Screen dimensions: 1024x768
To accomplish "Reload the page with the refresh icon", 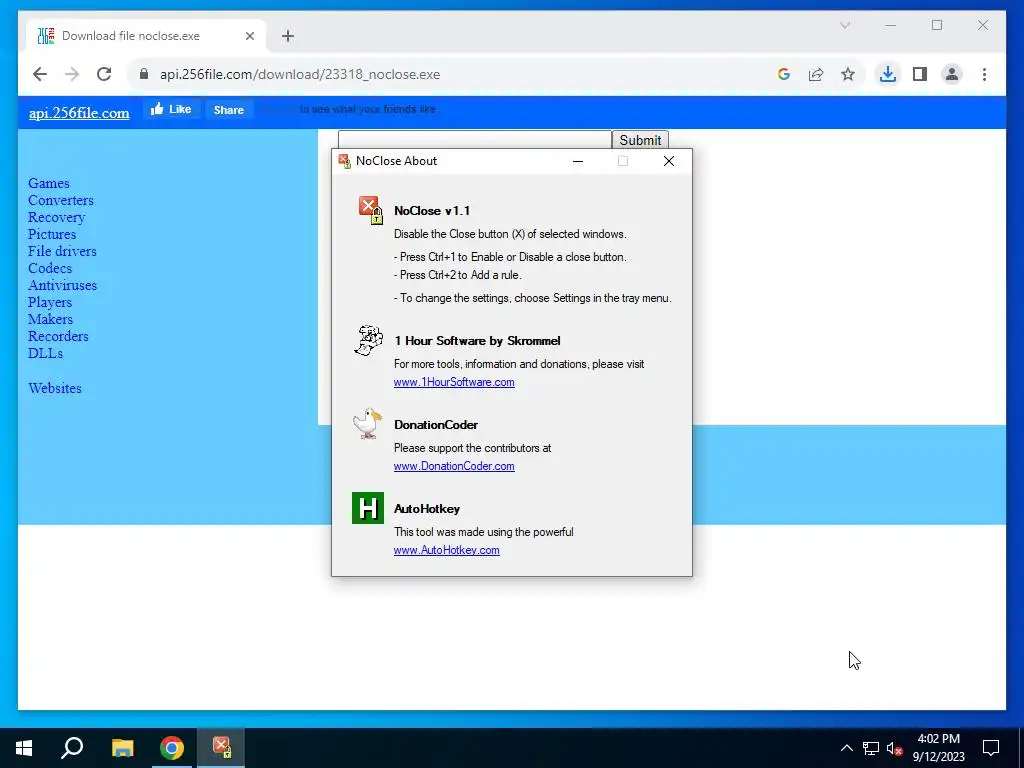I will tap(104, 74).
